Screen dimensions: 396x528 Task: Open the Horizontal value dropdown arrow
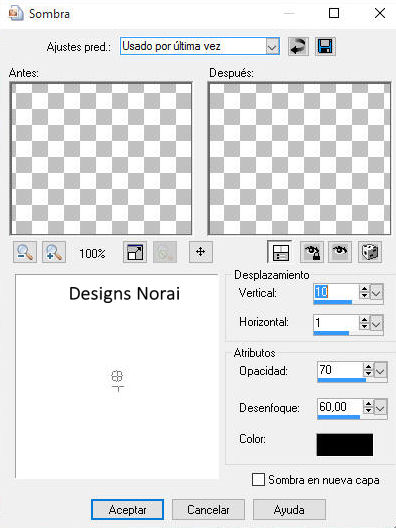click(376, 323)
